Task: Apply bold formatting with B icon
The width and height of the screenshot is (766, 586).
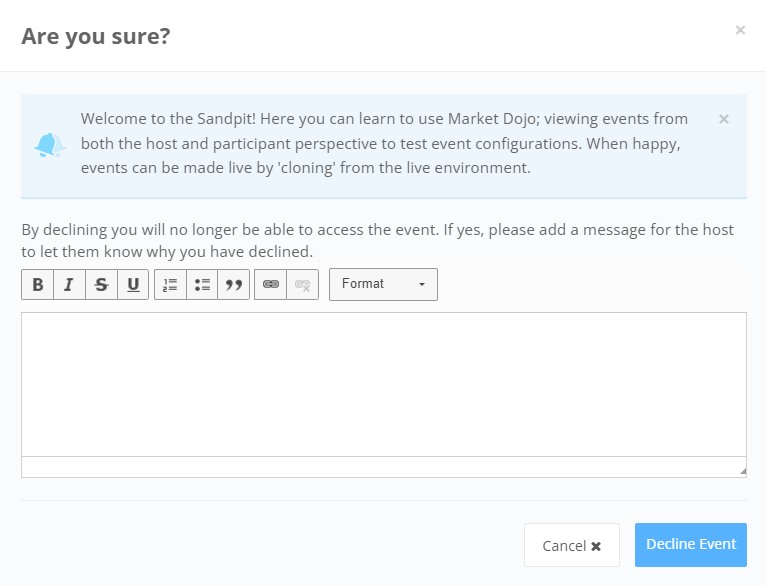Action: click(x=38, y=284)
